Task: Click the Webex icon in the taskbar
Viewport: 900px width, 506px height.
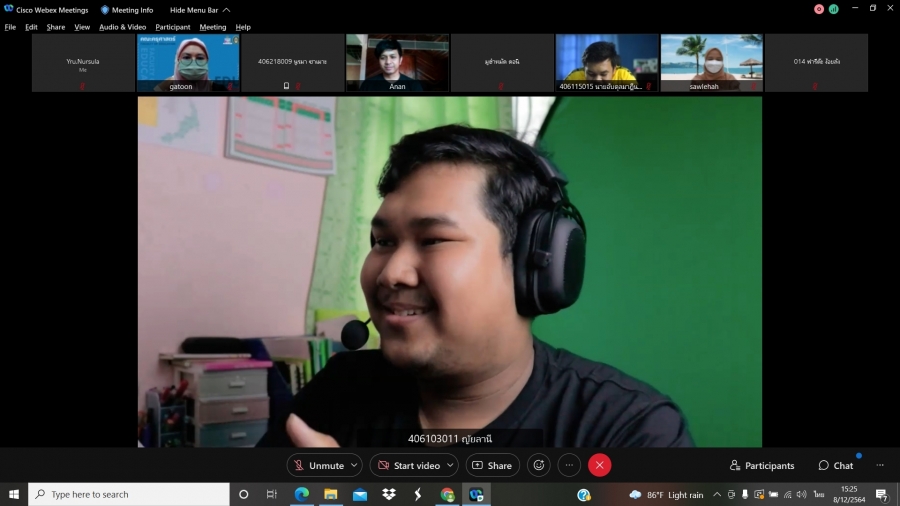Action: click(x=476, y=494)
